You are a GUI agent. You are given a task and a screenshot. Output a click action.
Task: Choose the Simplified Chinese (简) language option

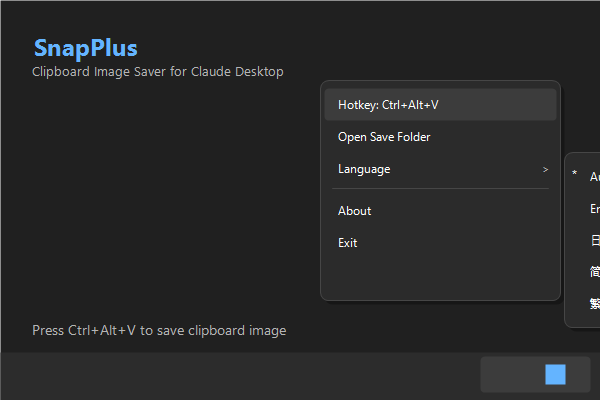595,272
